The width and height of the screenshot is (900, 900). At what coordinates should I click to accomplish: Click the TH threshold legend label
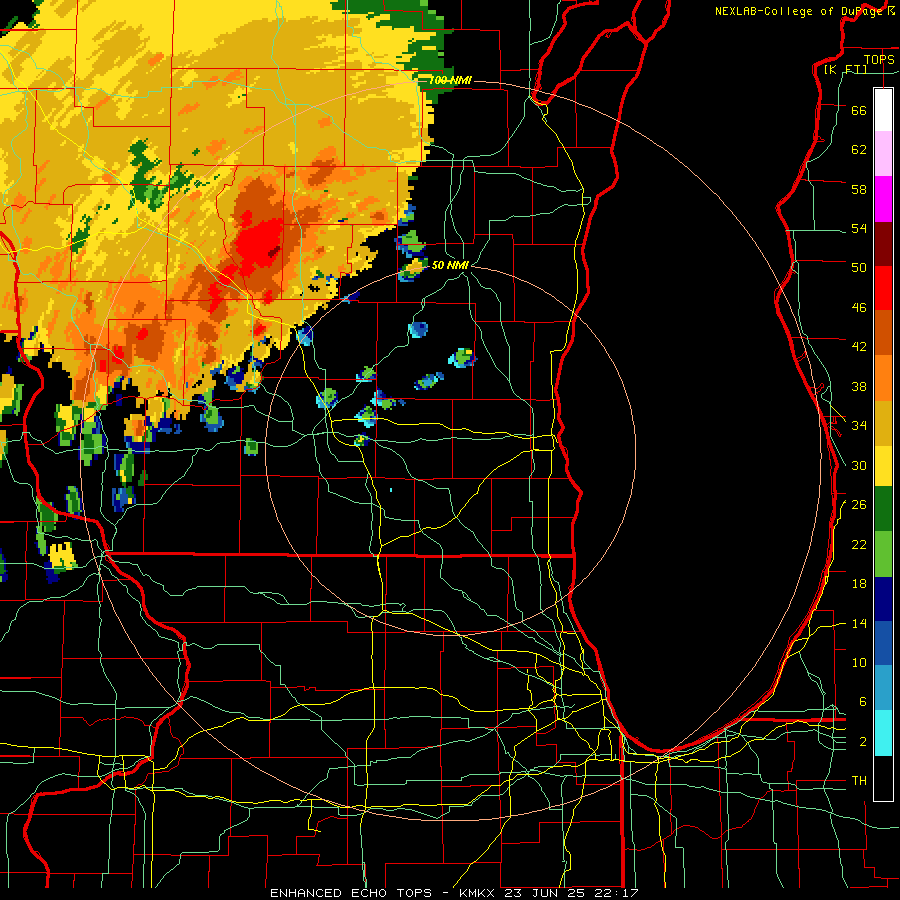(x=859, y=781)
